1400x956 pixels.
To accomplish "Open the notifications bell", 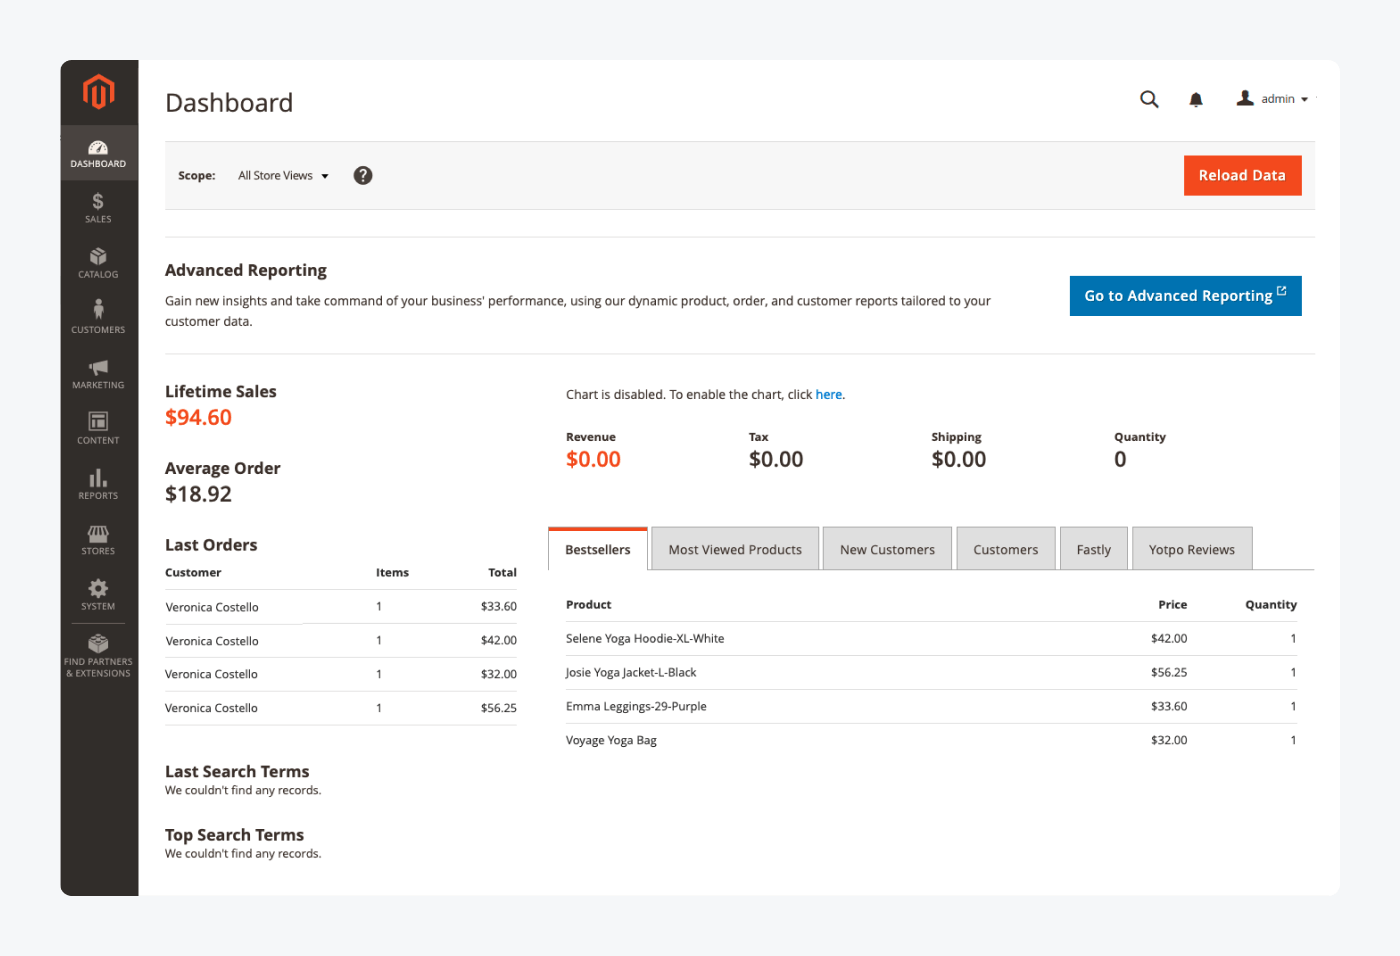I will coord(1196,99).
